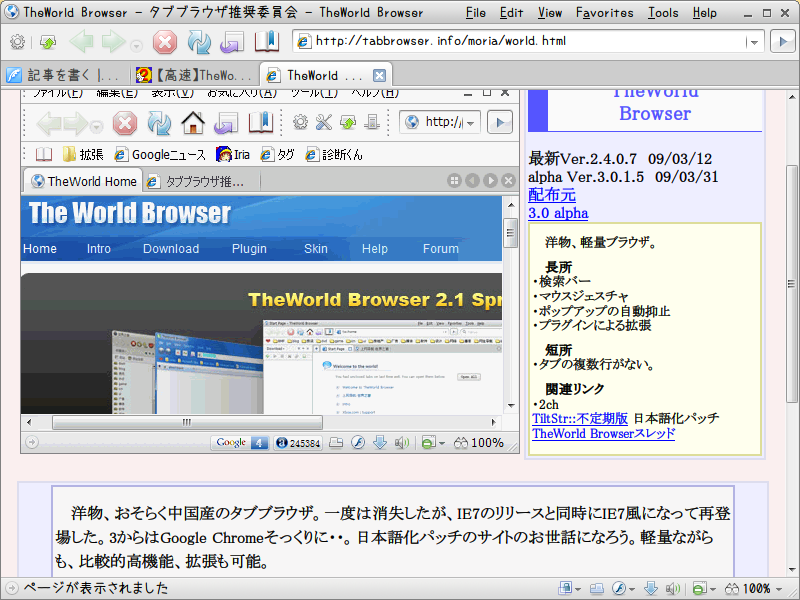Viewport: 800px width, 600px height.
Task: Open the navigation history dropdown beside Forward
Action: 136,46
